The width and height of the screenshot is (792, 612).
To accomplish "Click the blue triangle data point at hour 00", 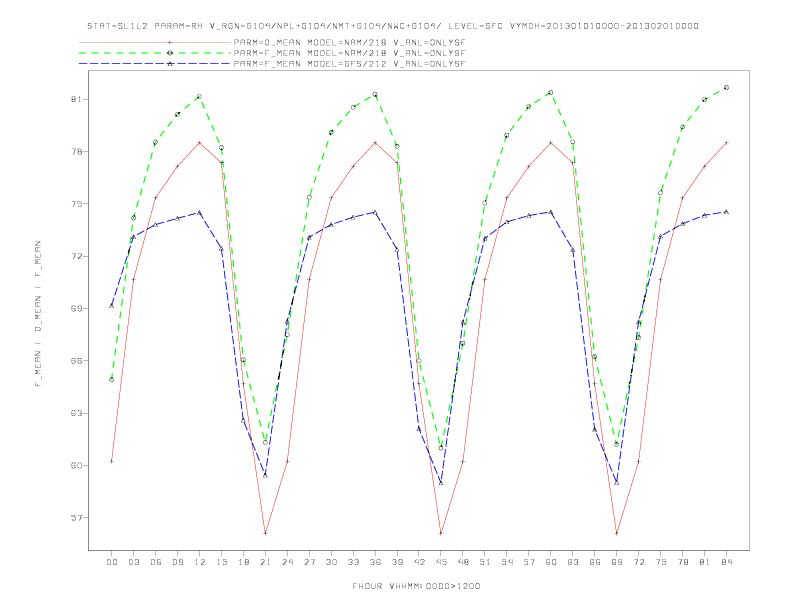I will (x=112, y=305).
